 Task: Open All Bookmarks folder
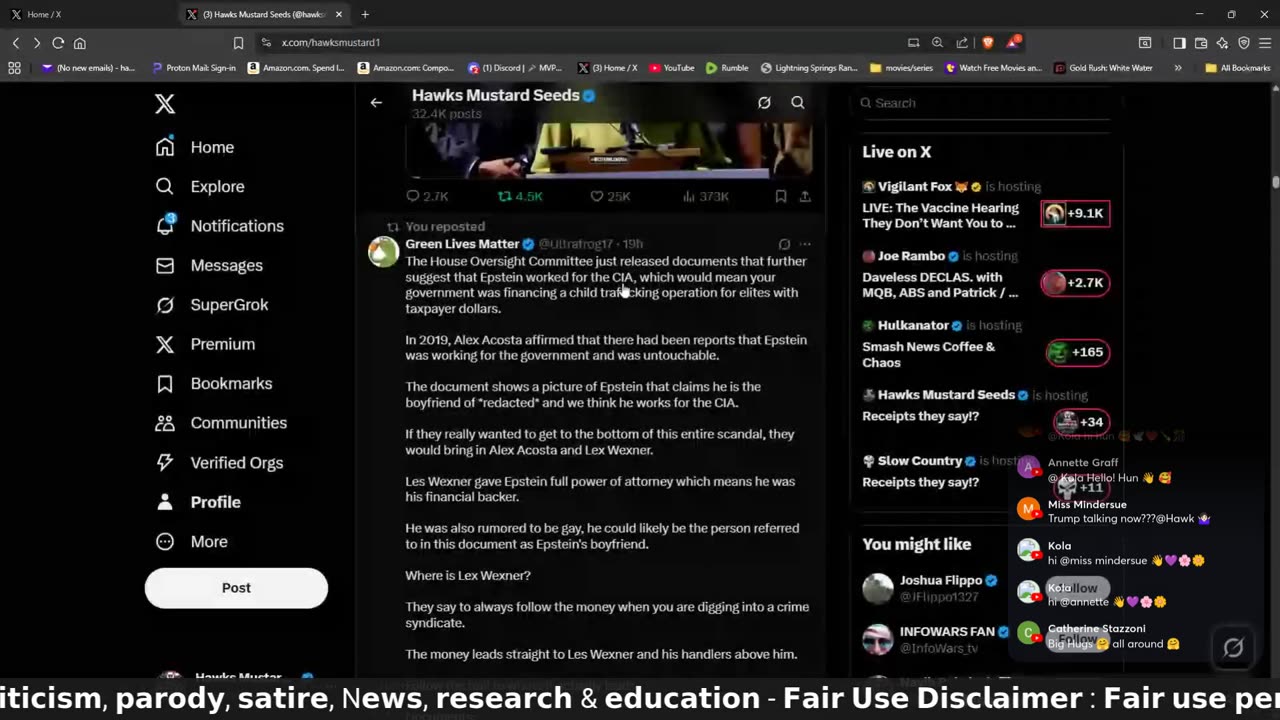coord(1238,68)
